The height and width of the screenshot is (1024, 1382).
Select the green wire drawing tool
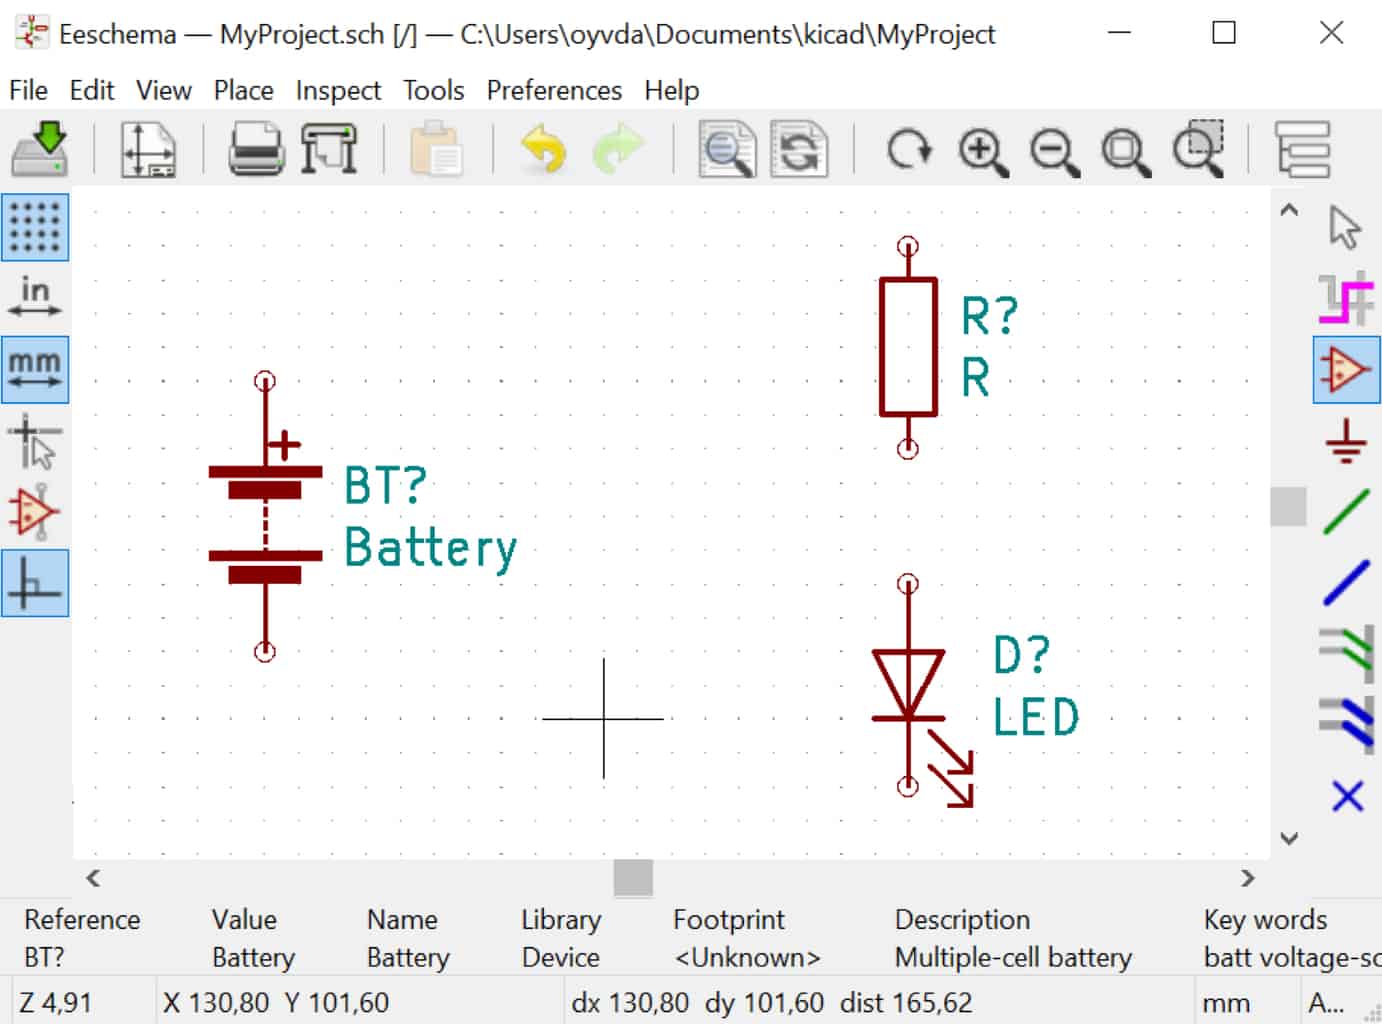point(1347,513)
